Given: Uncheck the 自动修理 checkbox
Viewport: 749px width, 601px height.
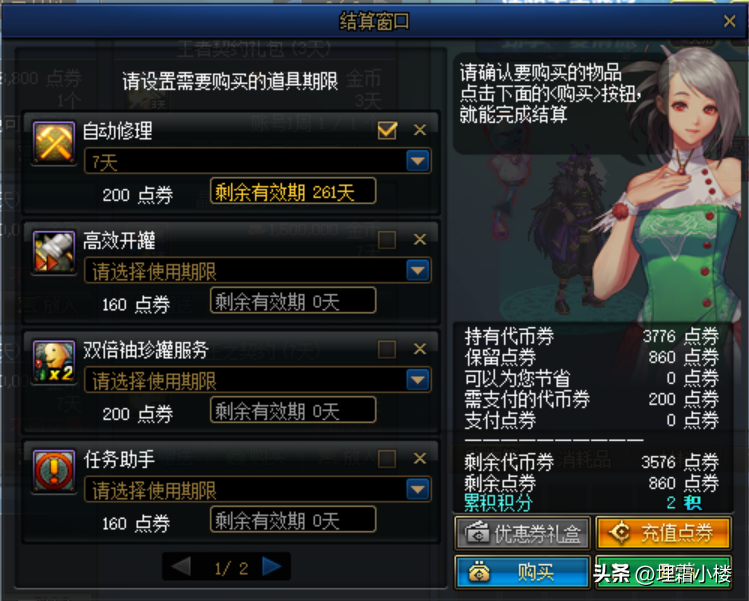Looking at the screenshot, I should pos(387,130).
